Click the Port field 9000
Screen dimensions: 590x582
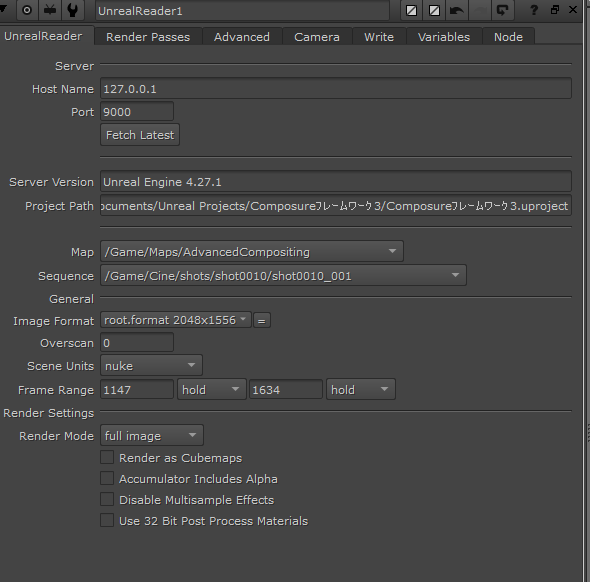[137, 112]
